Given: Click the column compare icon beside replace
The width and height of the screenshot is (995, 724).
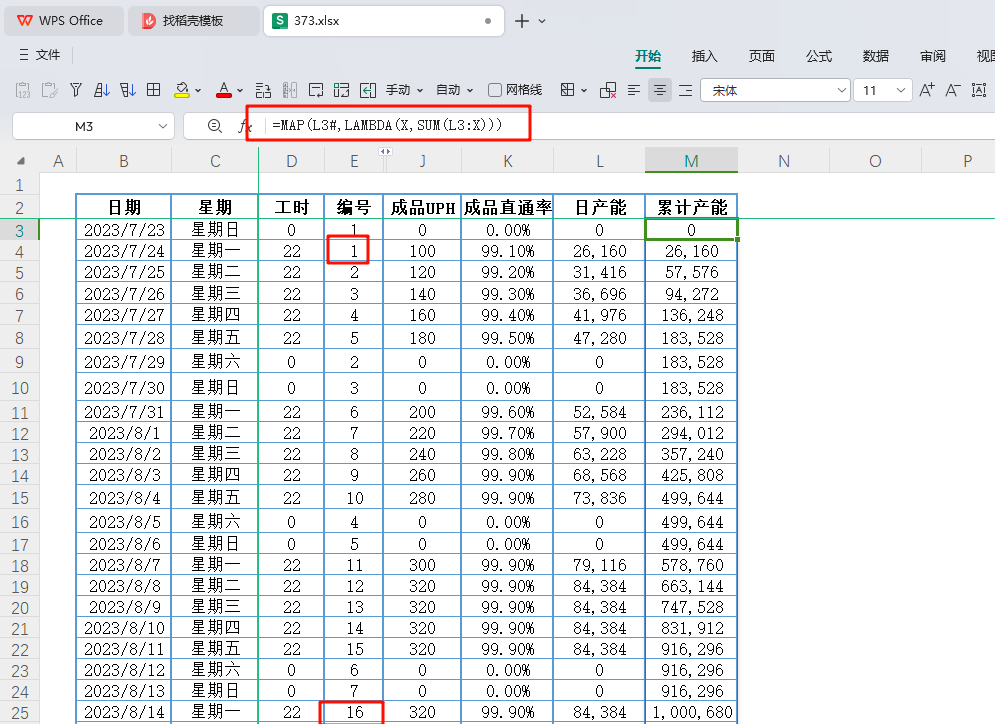Looking at the screenshot, I should [290, 90].
